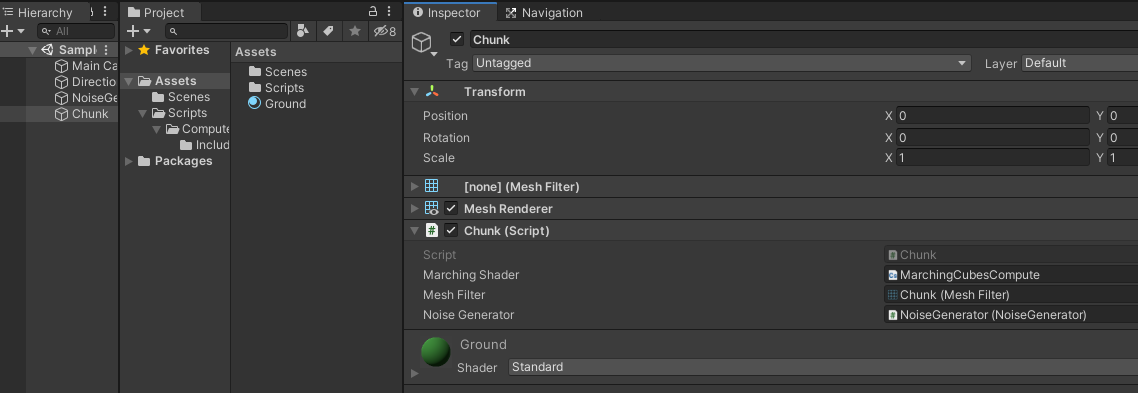Viewport: 1138px width, 393px height.
Task: Expand the Mesh Renderer component arrow
Action: [x=414, y=208]
